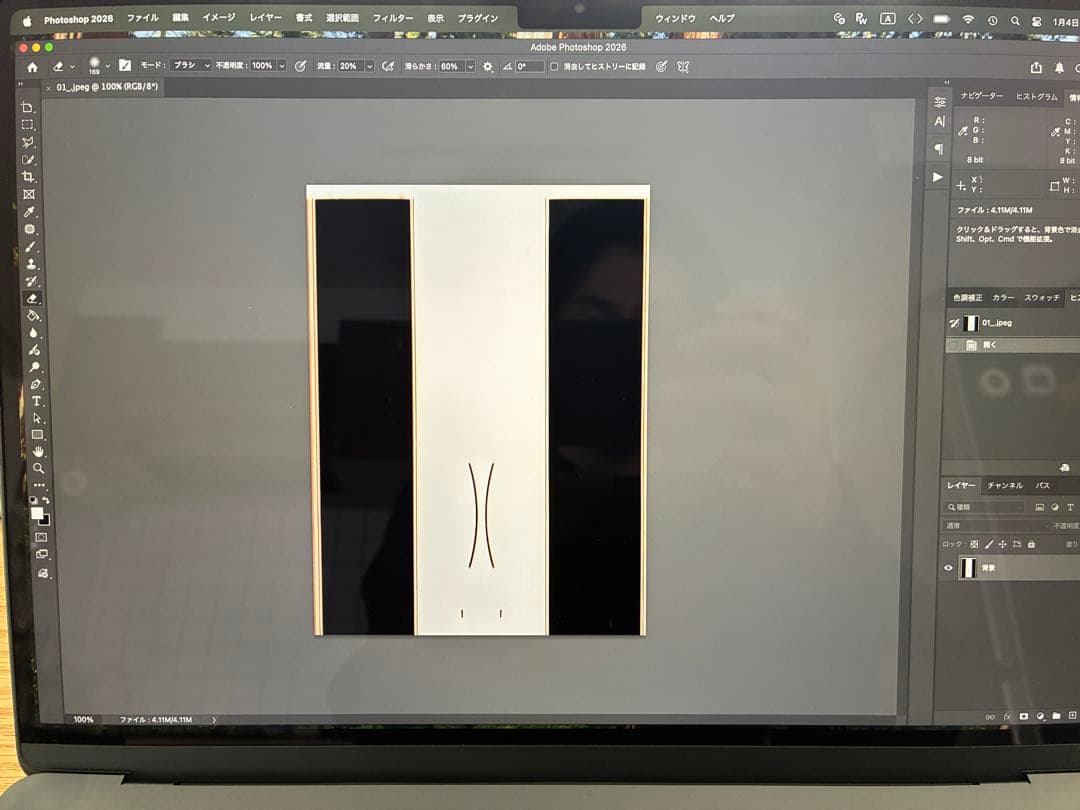Enable the Erase to History checkbox
Viewport: 1080px width, 810px height.
tap(554, 66)
